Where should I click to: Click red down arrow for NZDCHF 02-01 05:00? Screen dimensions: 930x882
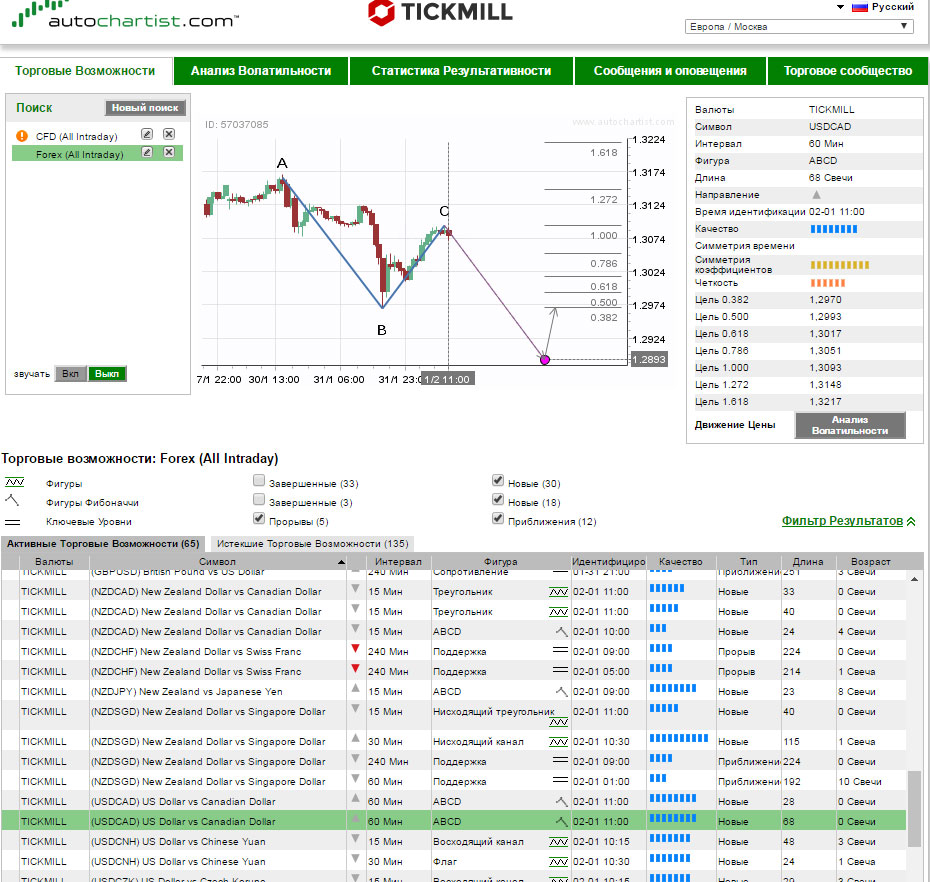(x=355, y=668)
